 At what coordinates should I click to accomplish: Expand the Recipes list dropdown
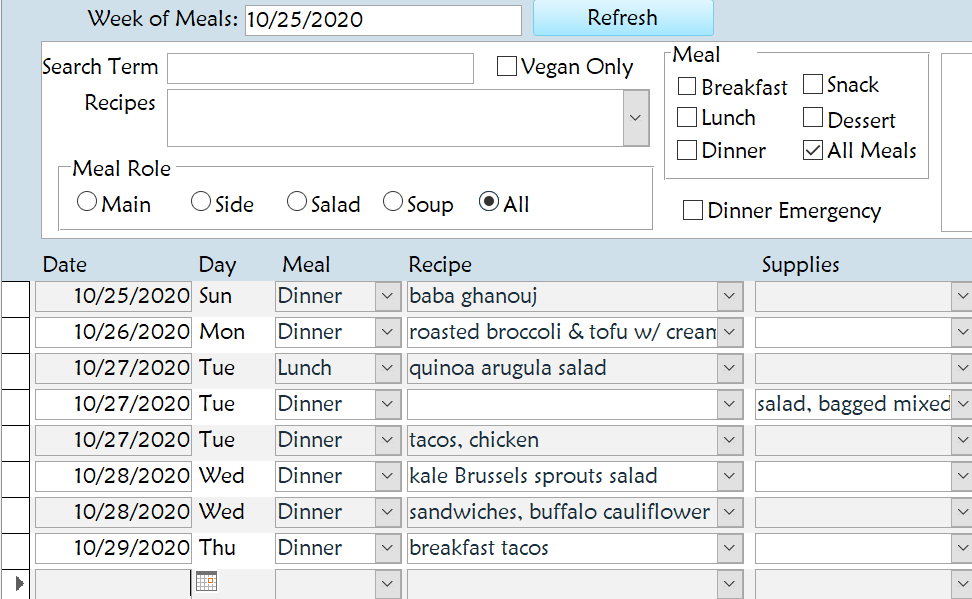(x=636, y=118)
